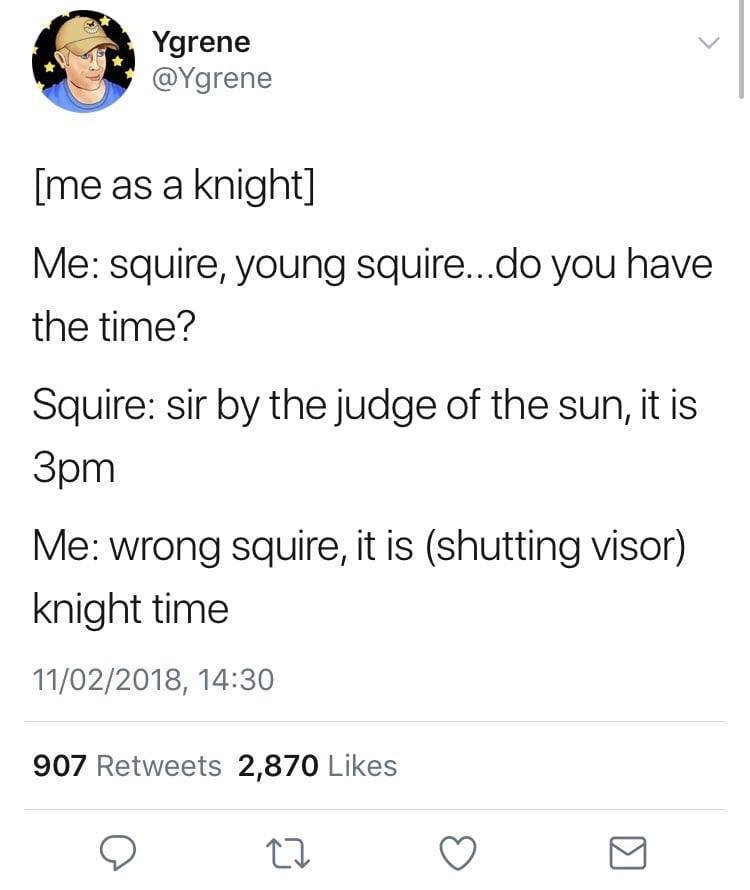Click the words "wrong squire" in tweet
This screenshot has width=750, height=890.
(x=248, y=546)
